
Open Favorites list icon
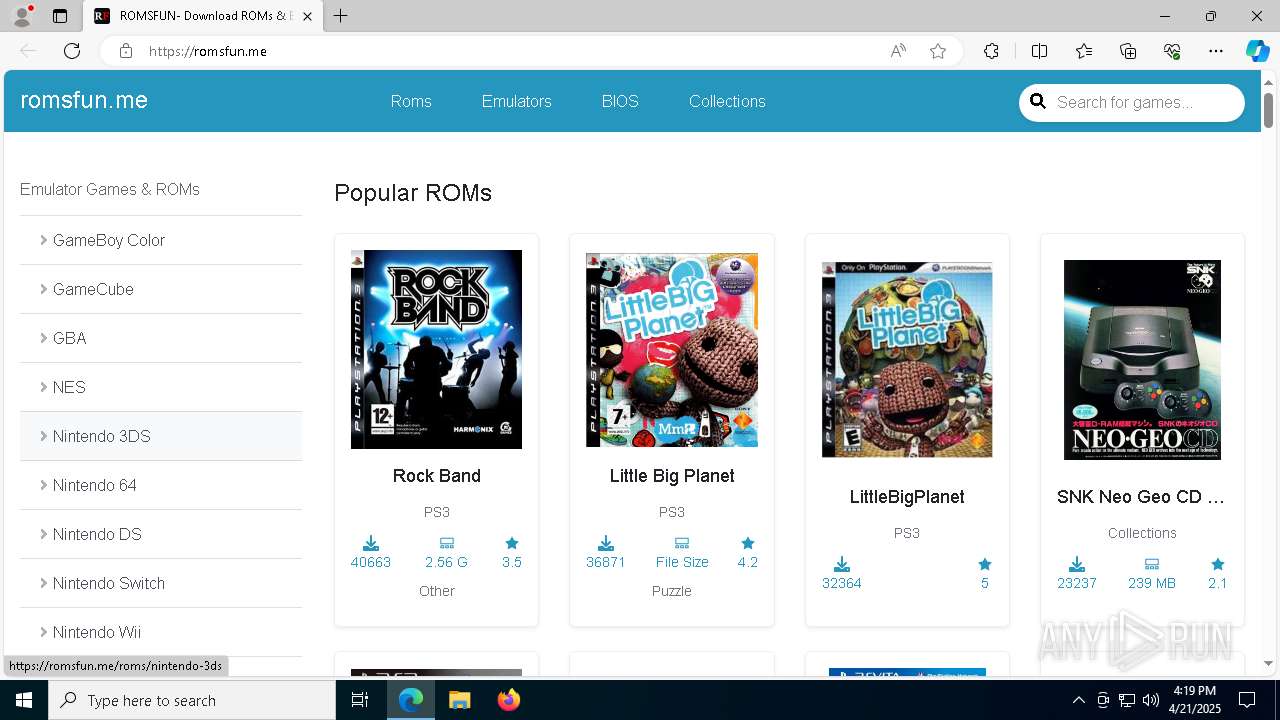tap(1084, 51)
